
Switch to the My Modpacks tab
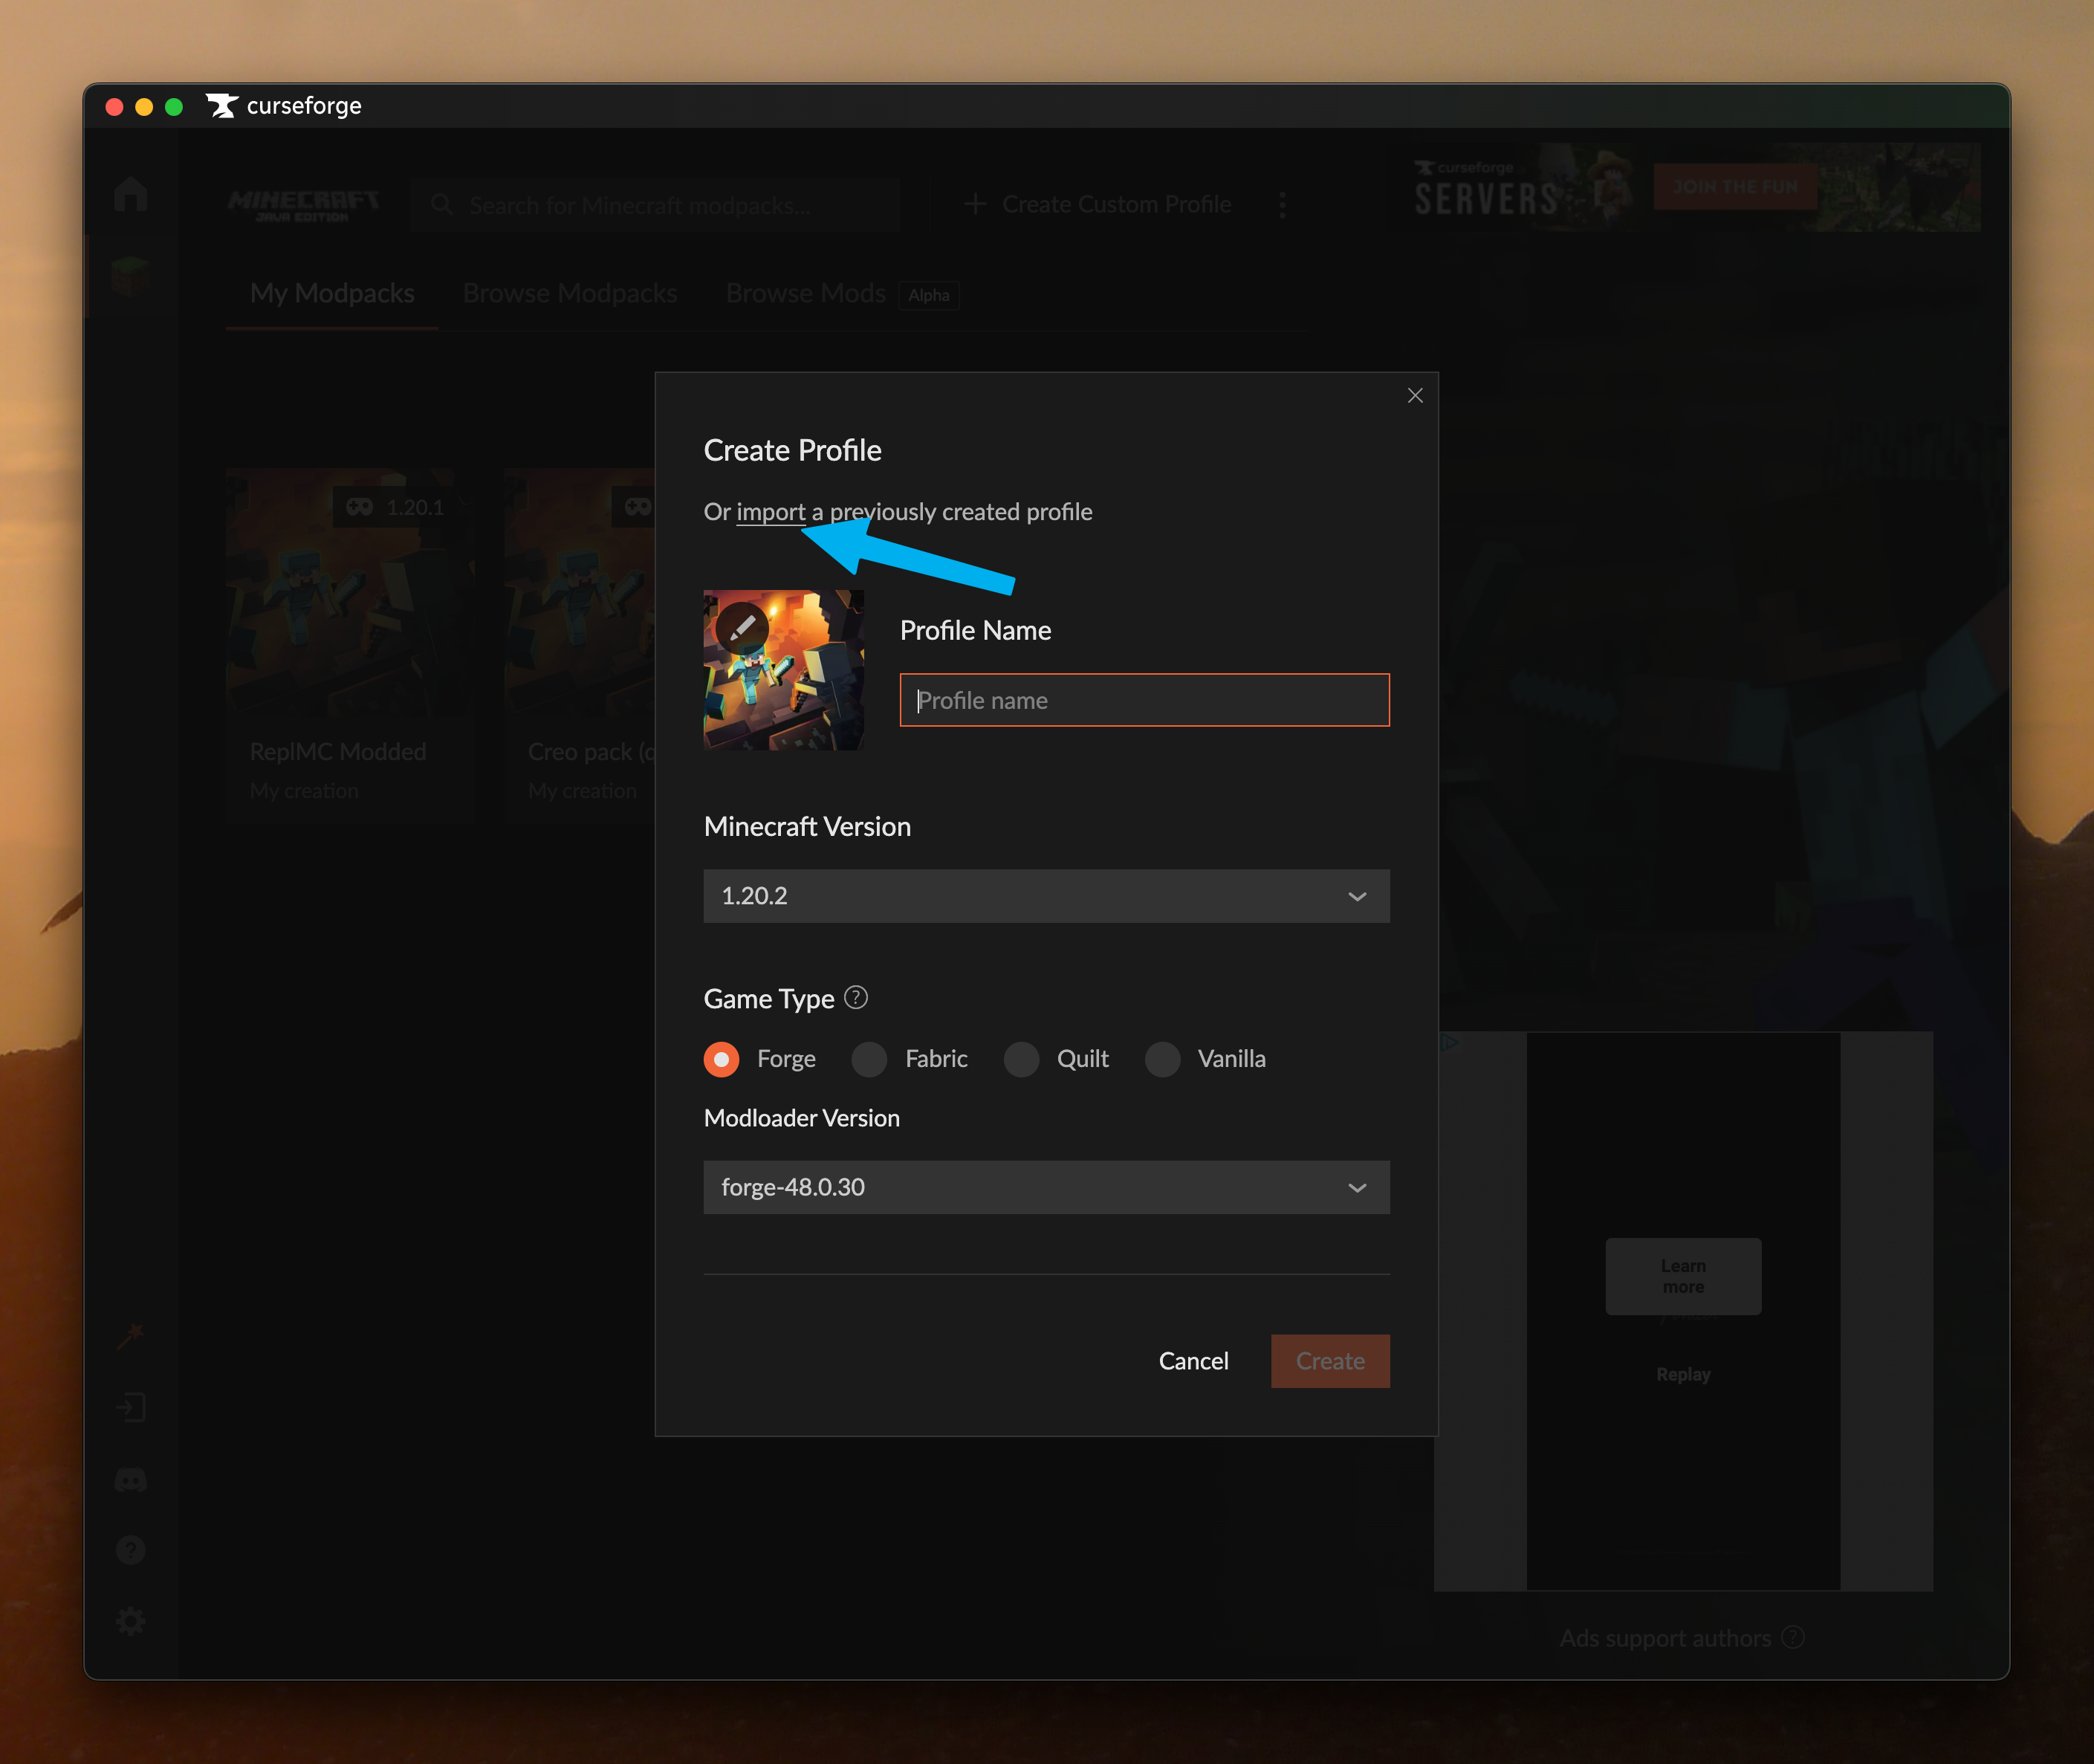(332, 293)
